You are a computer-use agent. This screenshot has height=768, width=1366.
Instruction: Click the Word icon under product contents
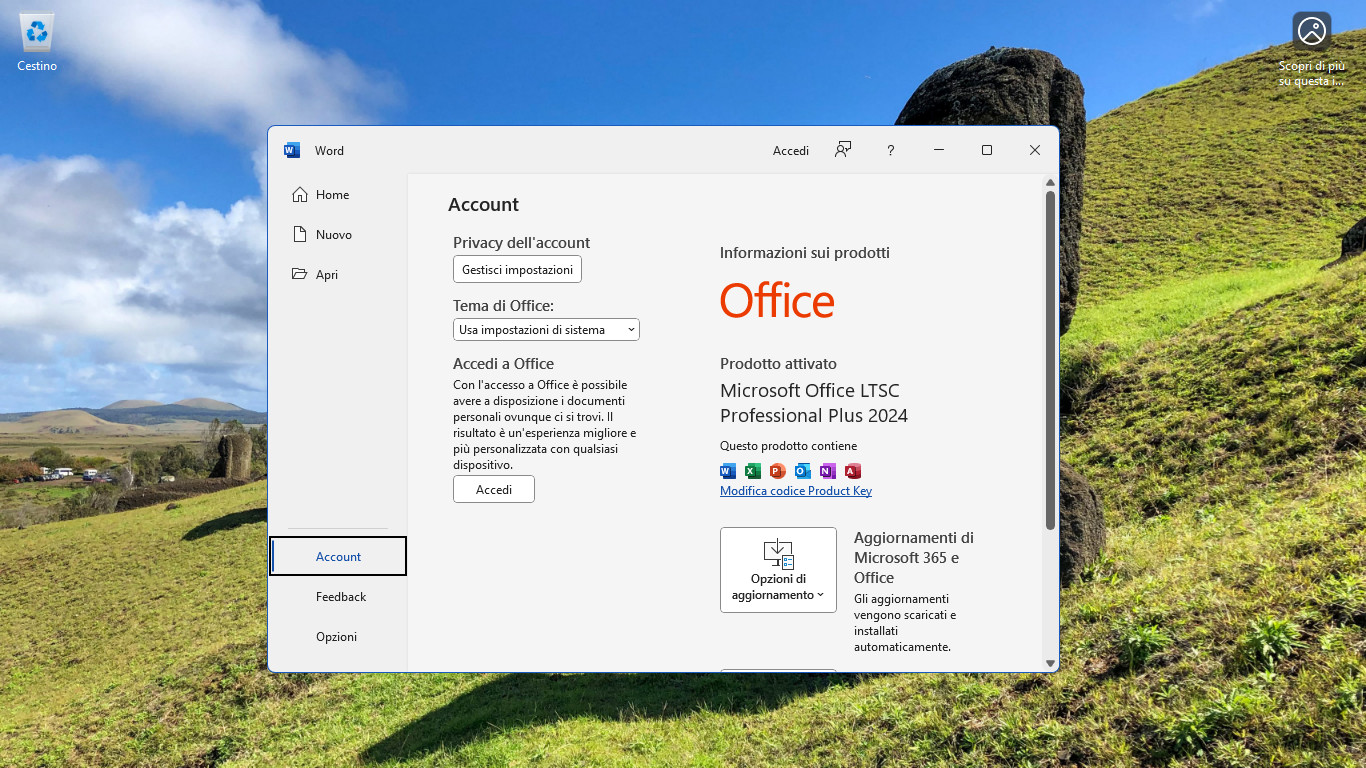pyautogui.click(x=728, y=471)
